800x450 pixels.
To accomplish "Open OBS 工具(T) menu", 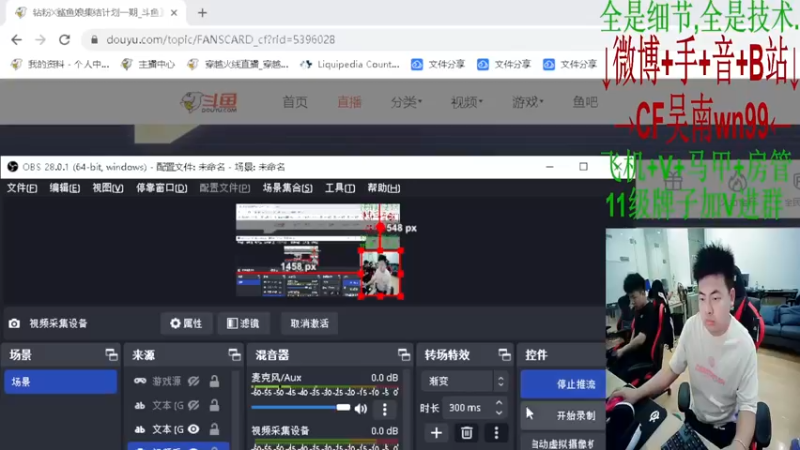I will point(340,188).
